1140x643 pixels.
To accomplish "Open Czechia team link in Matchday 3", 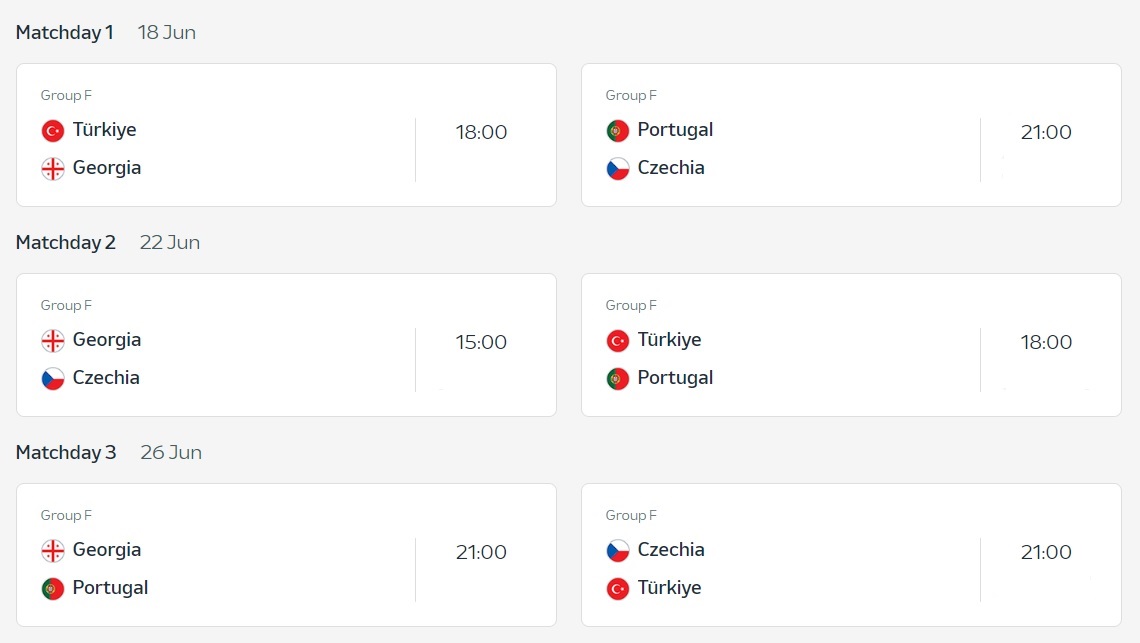I will [670, 550].
